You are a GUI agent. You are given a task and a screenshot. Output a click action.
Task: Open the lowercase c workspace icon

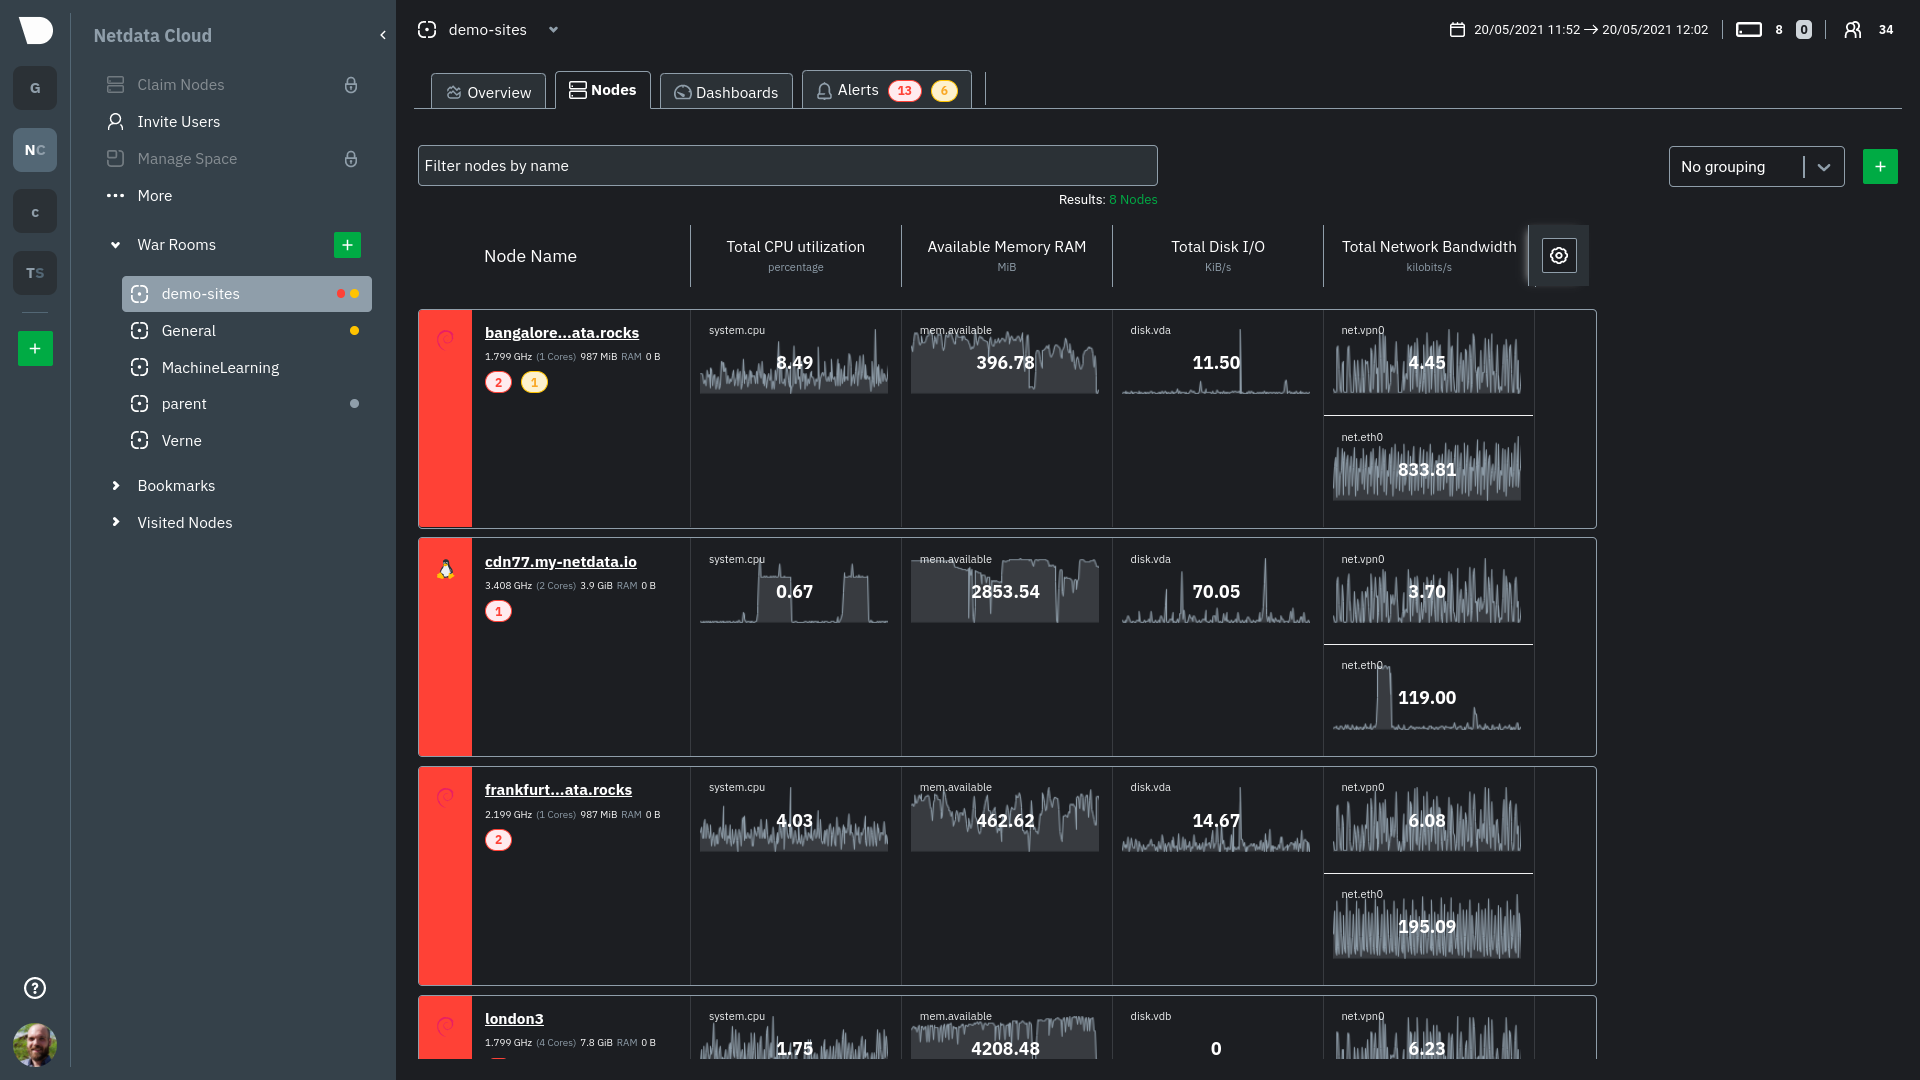point(35,212)
